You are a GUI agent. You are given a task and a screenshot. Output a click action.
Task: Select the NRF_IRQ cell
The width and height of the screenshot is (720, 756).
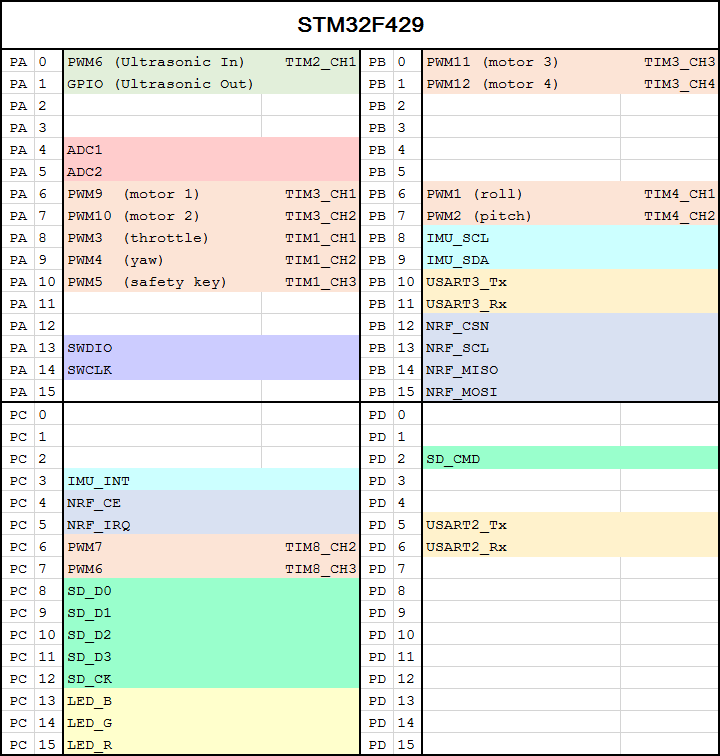[x=211, y=525]
